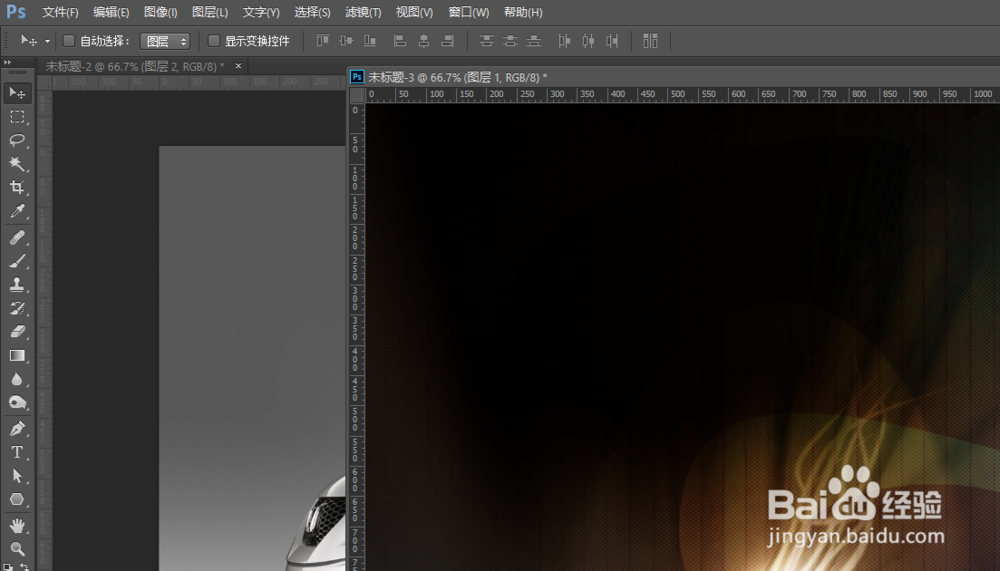Click the ruler origin corner of 未标题-3

coord(357,95)
